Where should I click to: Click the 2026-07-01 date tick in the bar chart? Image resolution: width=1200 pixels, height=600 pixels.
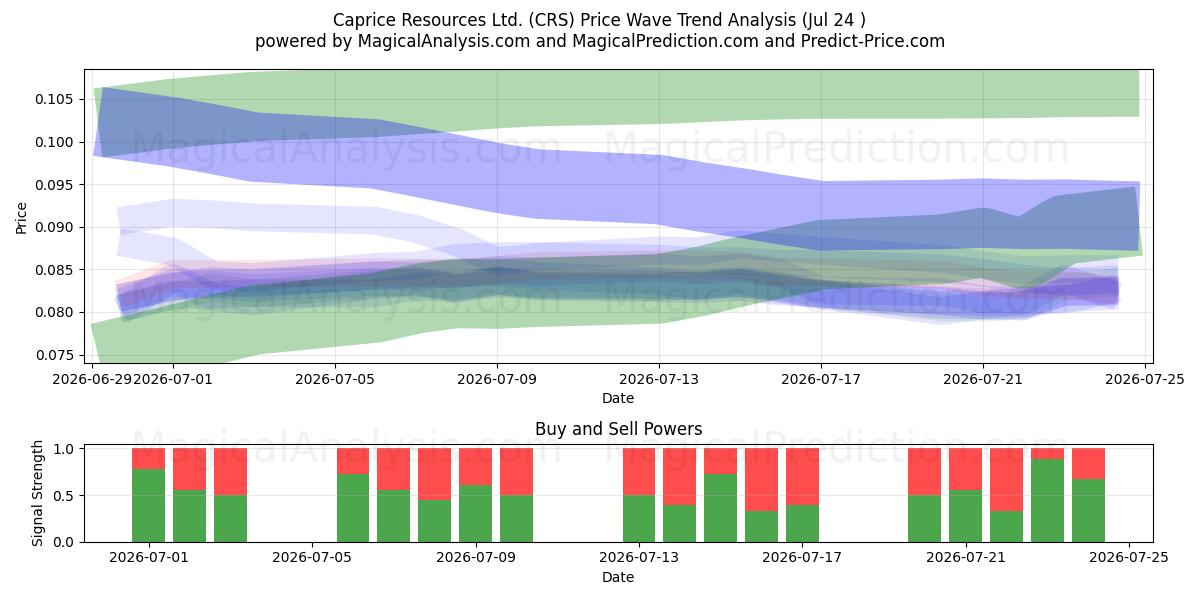pyautogui.click(x=148, y=557)
